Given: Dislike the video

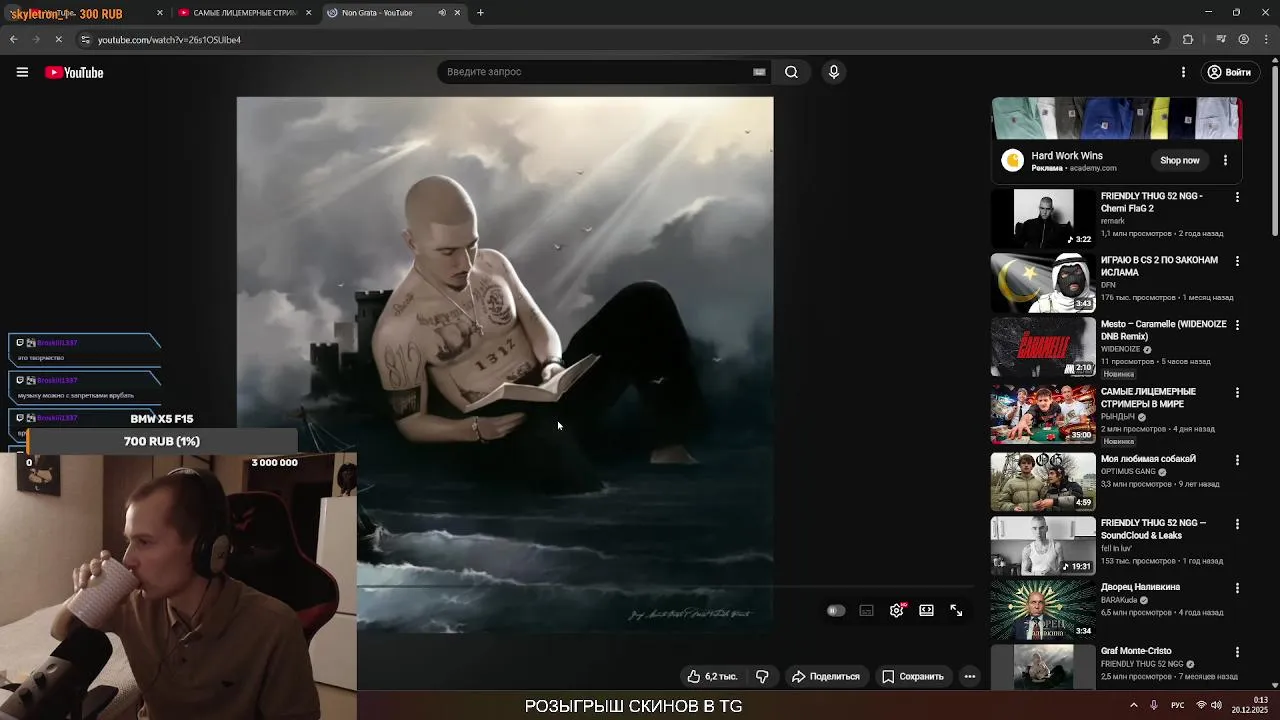Looking at the screenshot, I should (x=762, y=676).
